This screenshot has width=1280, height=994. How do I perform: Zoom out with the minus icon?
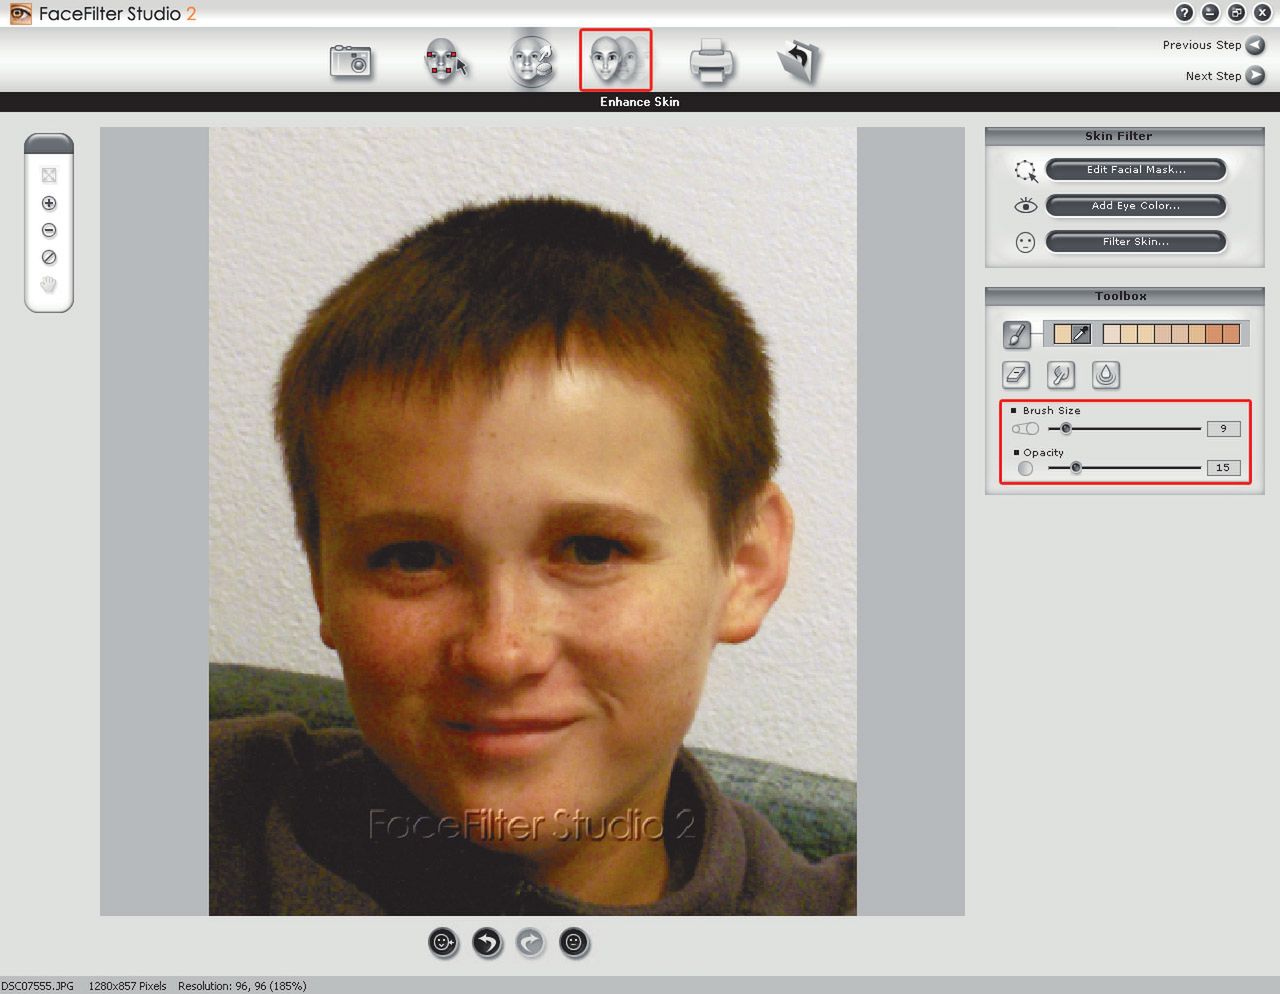click(x=49, y=230)
